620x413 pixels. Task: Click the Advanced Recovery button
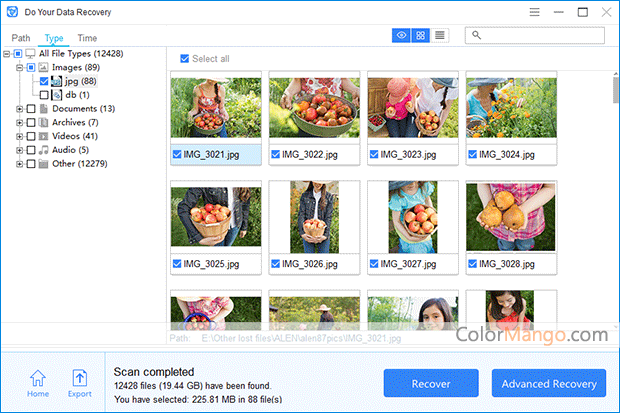[x=549, y=384]
